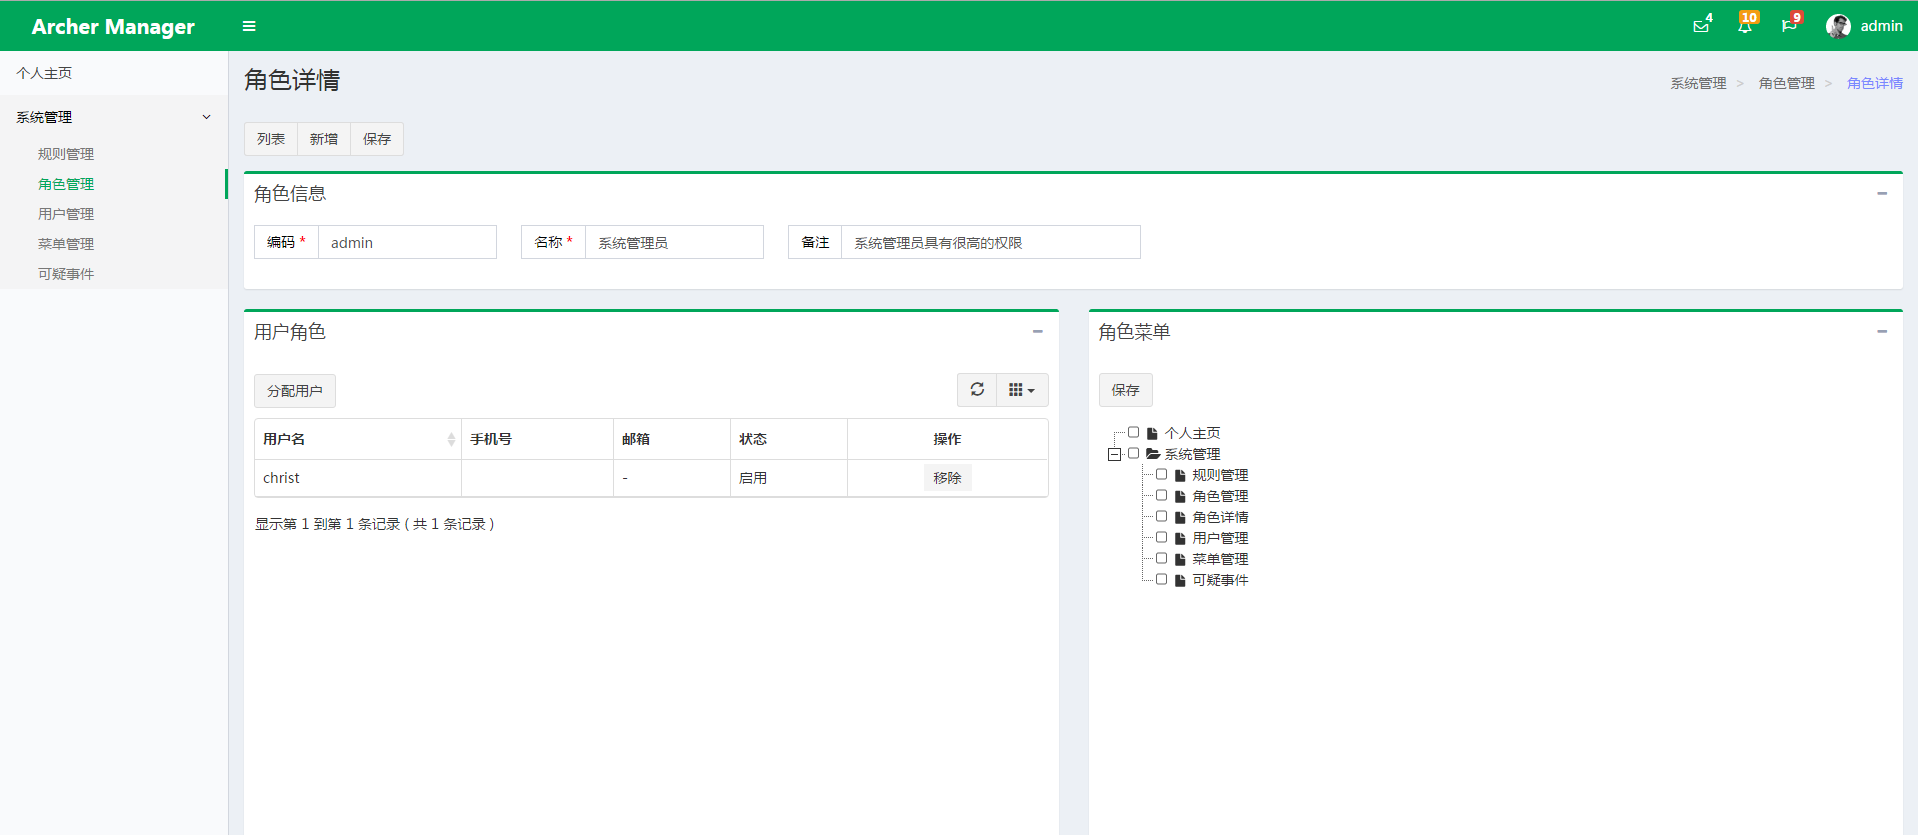Click the admin user avatar
The height and width of the screenshot is (835, 1918).
click(1838, 26)
